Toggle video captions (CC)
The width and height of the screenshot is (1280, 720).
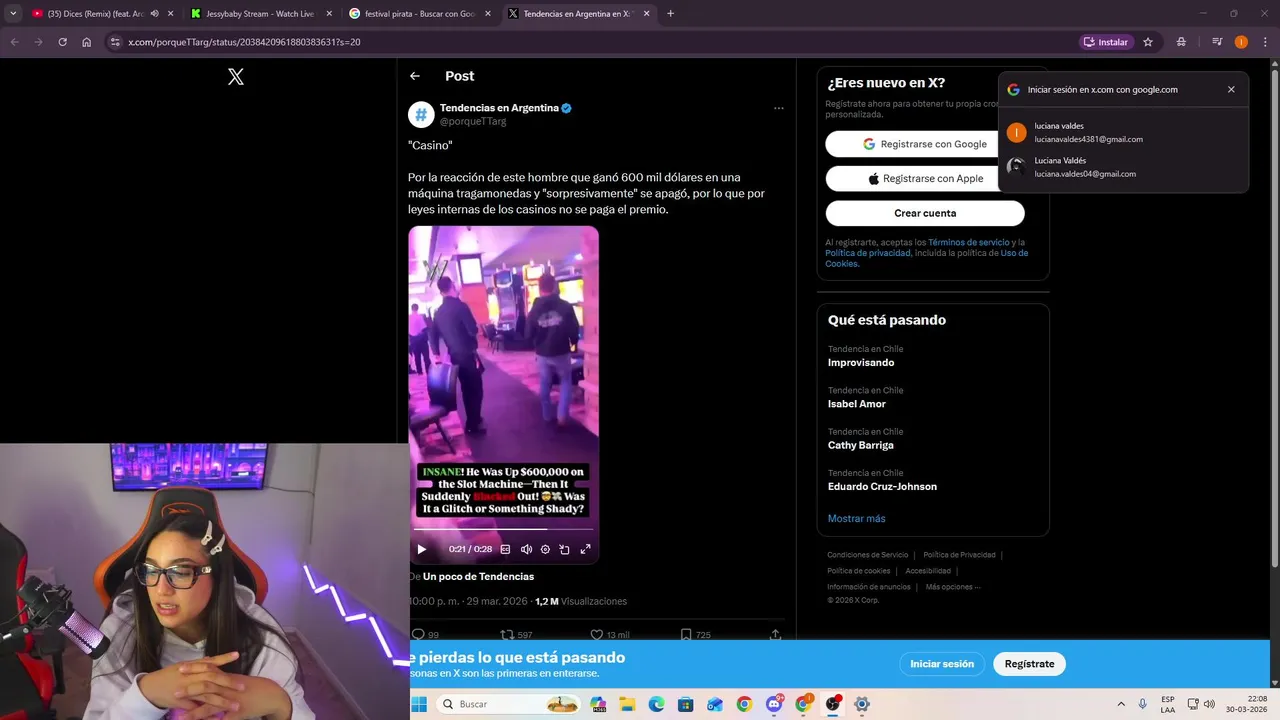pyautogui.click(x=505, y=549)
